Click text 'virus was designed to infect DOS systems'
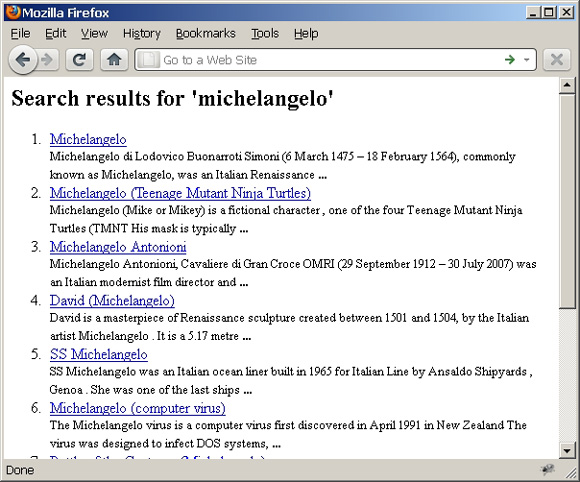Viewport: 580px width, 482px height. (158, 444)
